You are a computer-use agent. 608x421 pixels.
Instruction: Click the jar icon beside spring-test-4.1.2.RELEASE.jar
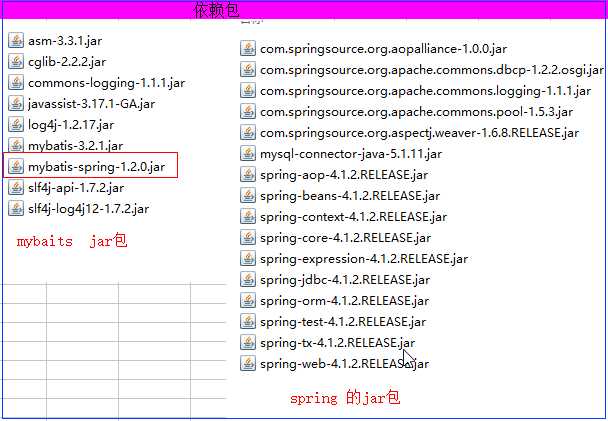[248, 321]
